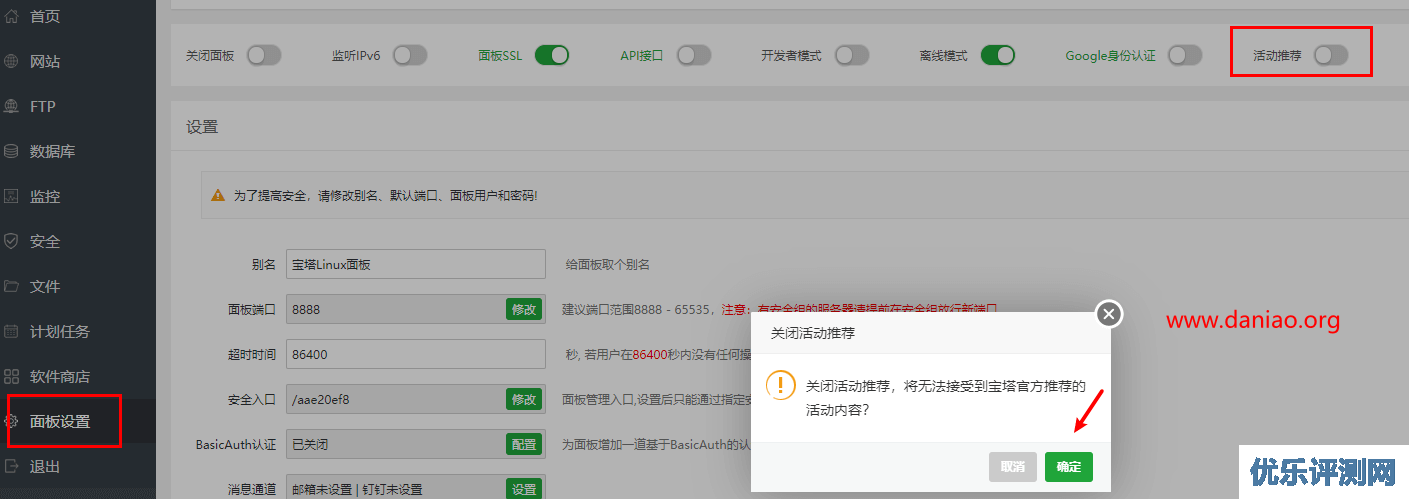Click the logout icon beside 退出
This screenshot has height=499, width=1409.
tap(12, 466)
